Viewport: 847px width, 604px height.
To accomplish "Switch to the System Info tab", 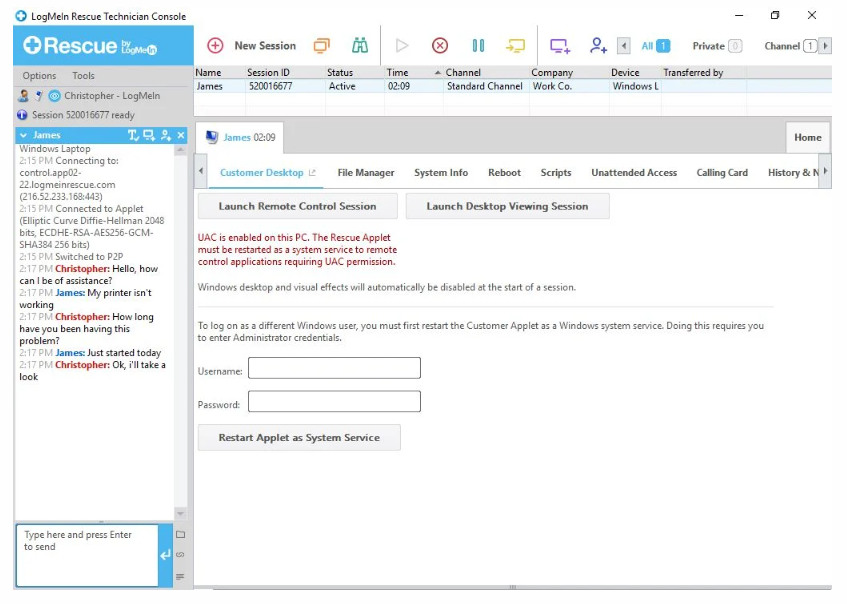I will coord(441,173).
